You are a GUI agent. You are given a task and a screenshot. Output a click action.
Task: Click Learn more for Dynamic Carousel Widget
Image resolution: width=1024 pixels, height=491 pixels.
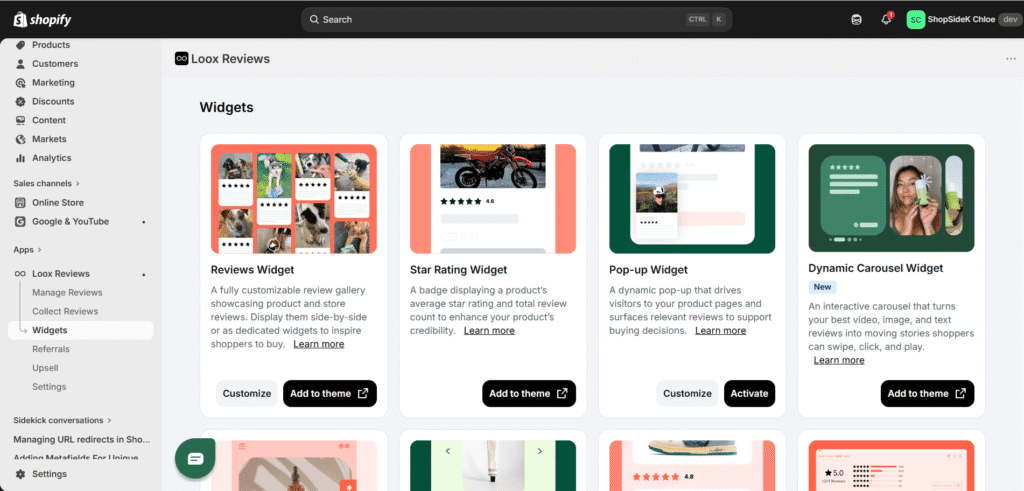pos(839,360)
